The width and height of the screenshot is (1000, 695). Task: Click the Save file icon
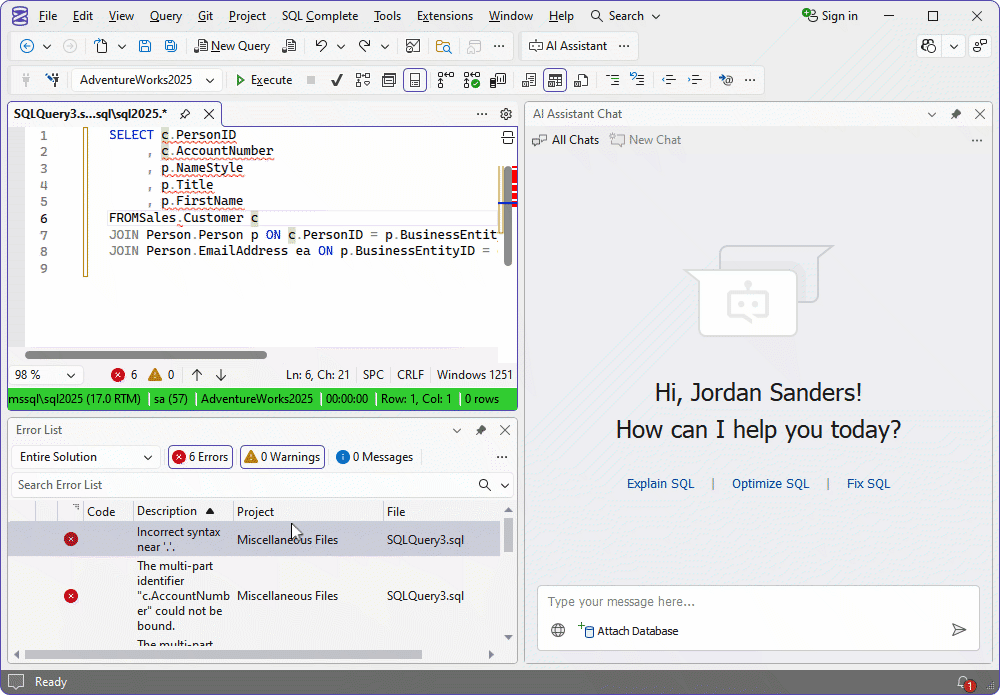coord(145,46)
